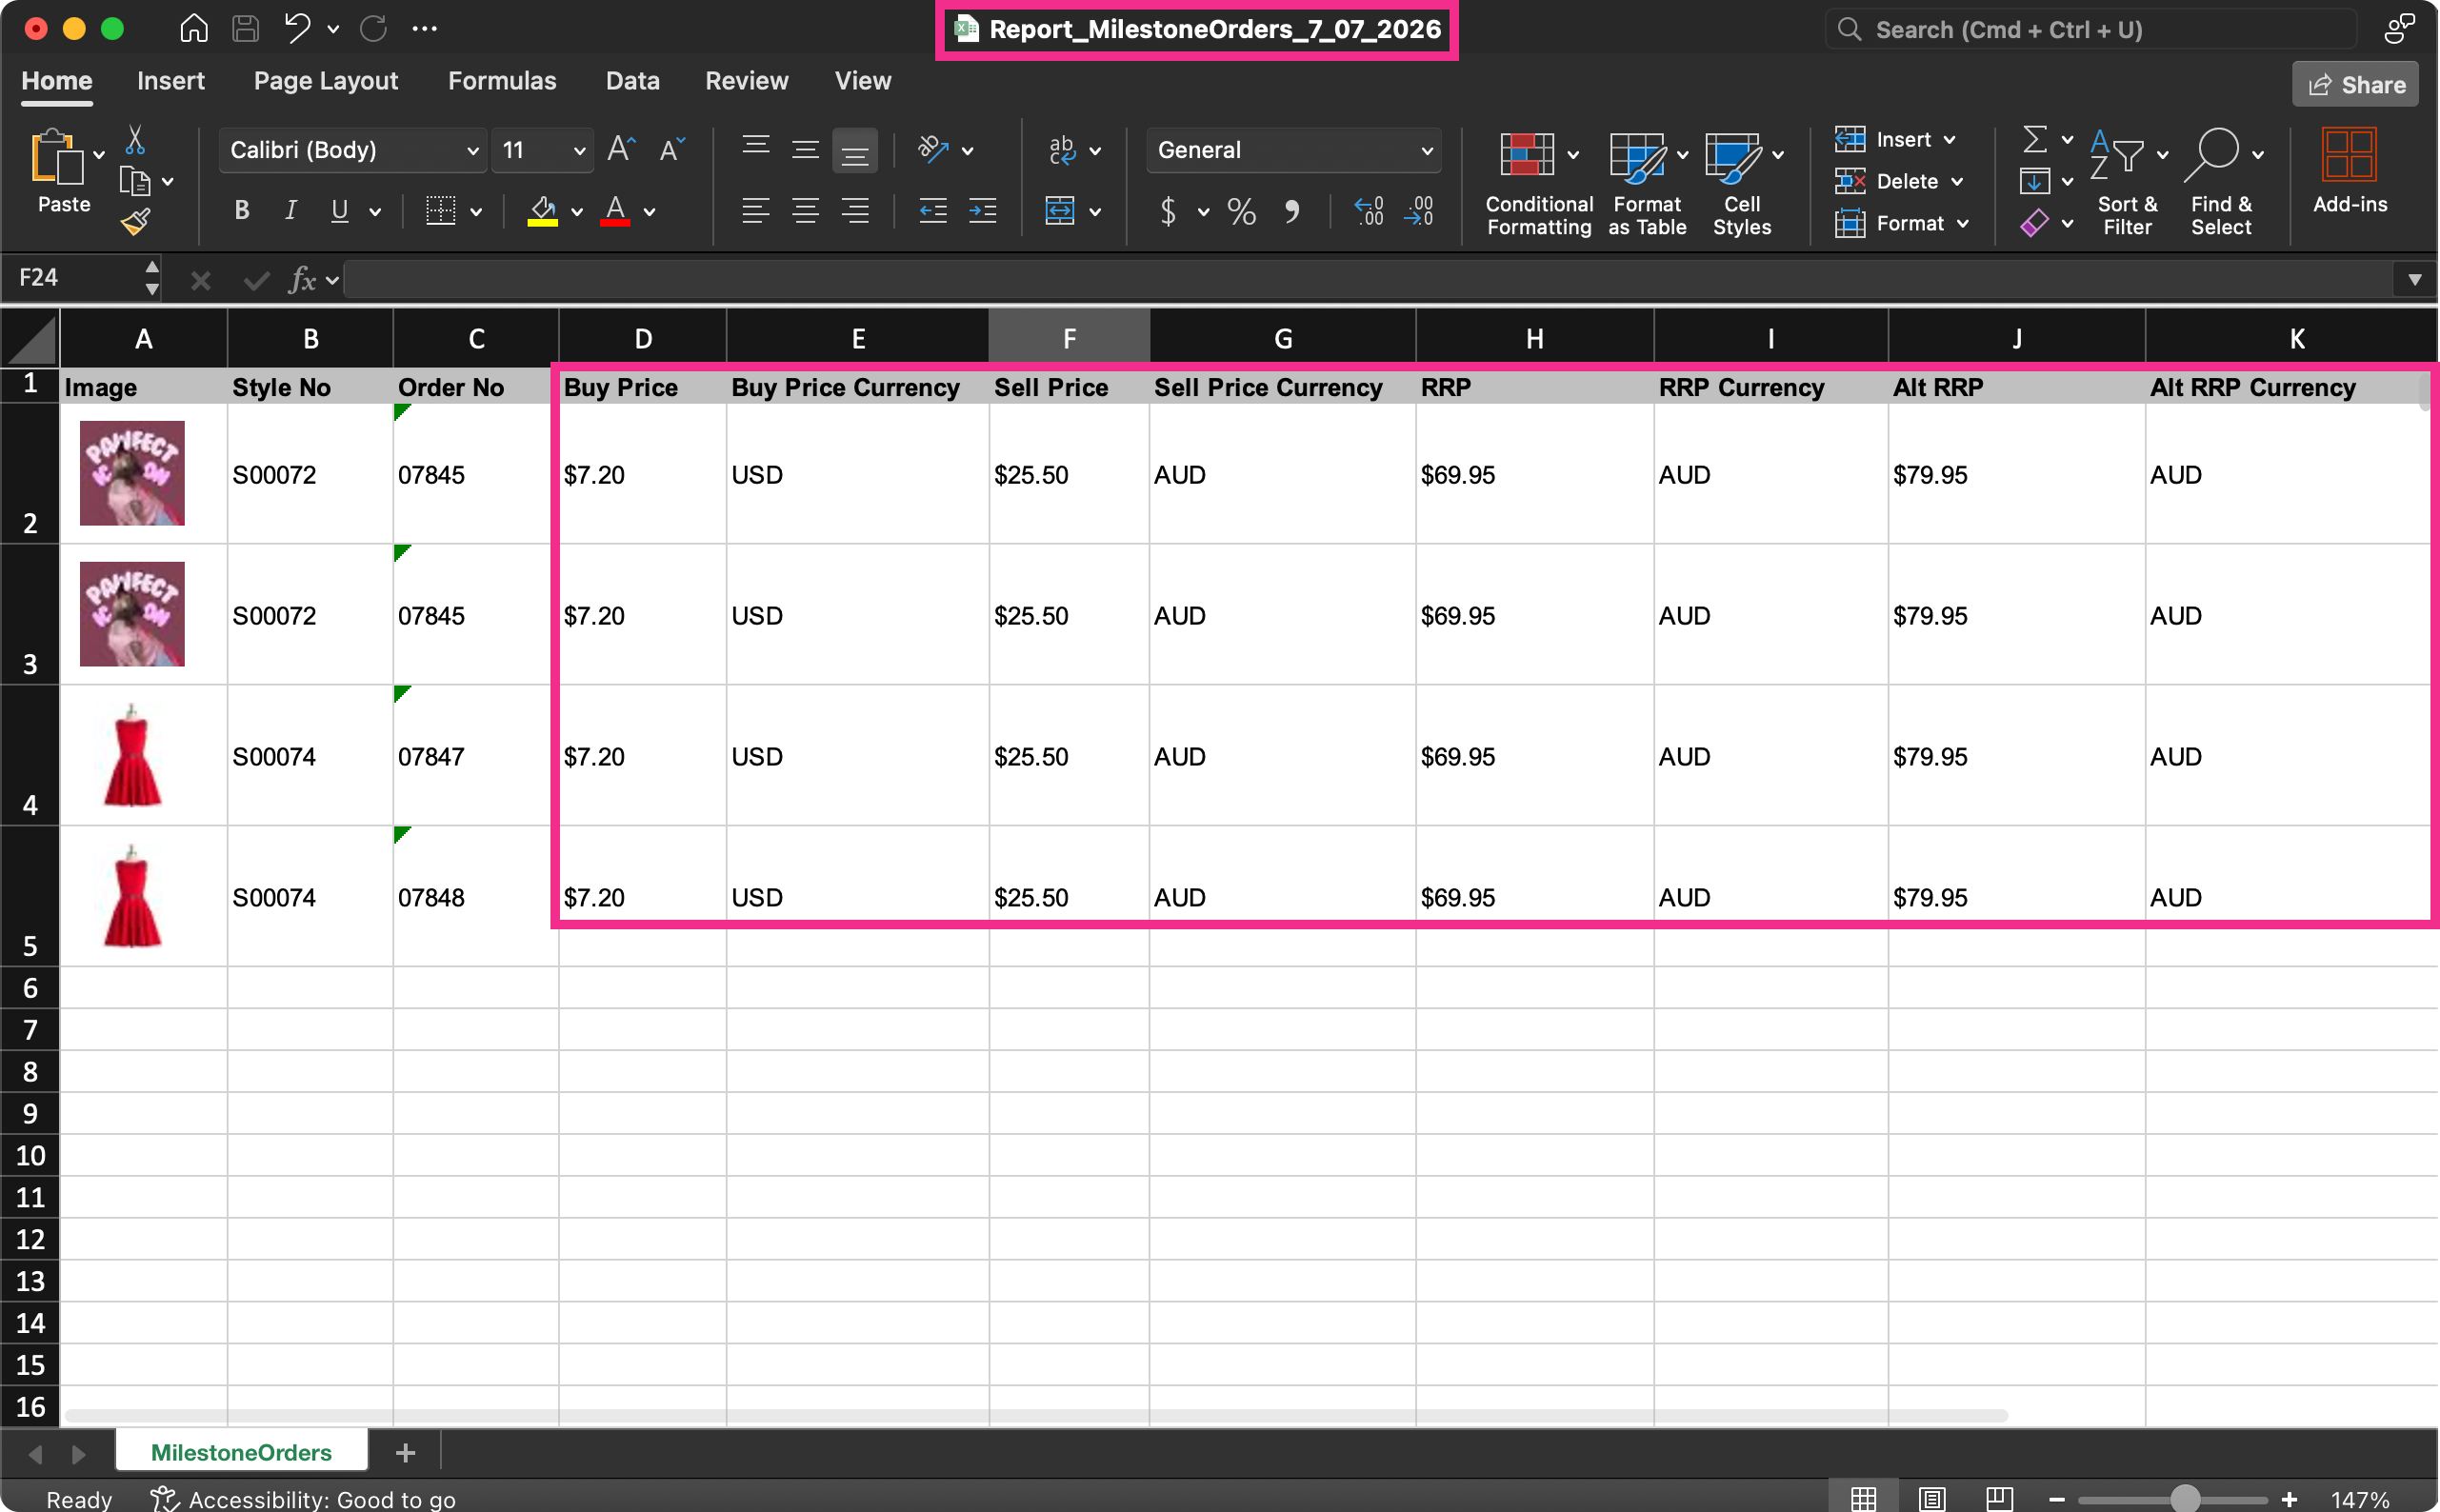Toggle align text left

pos(755,210)
